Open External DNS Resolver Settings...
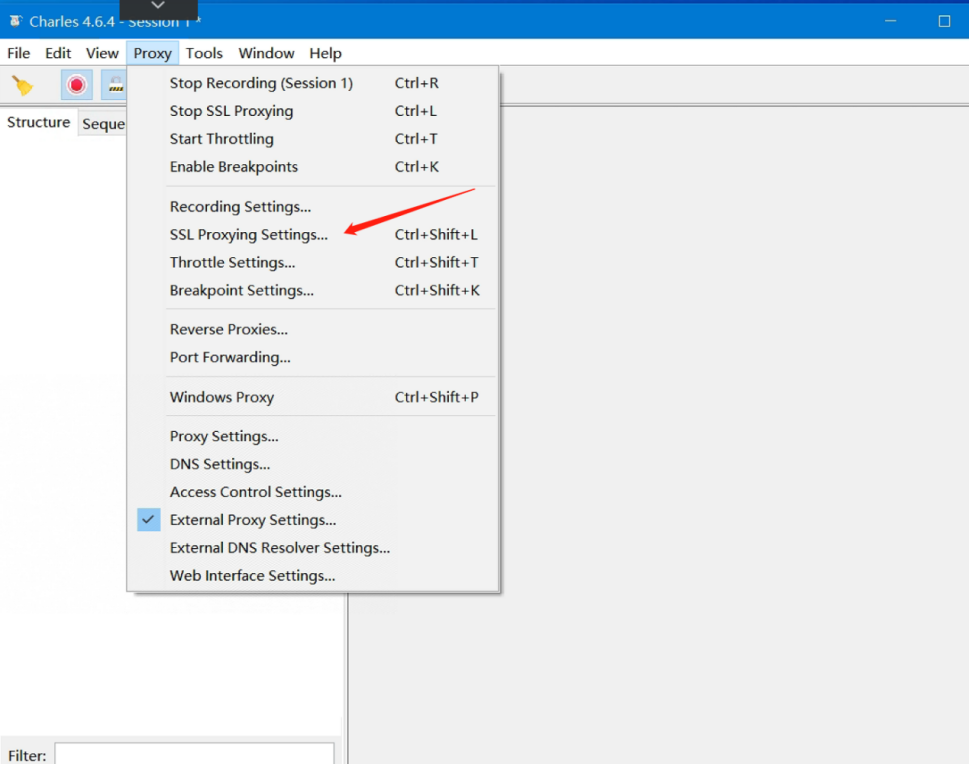 point(313,547)
